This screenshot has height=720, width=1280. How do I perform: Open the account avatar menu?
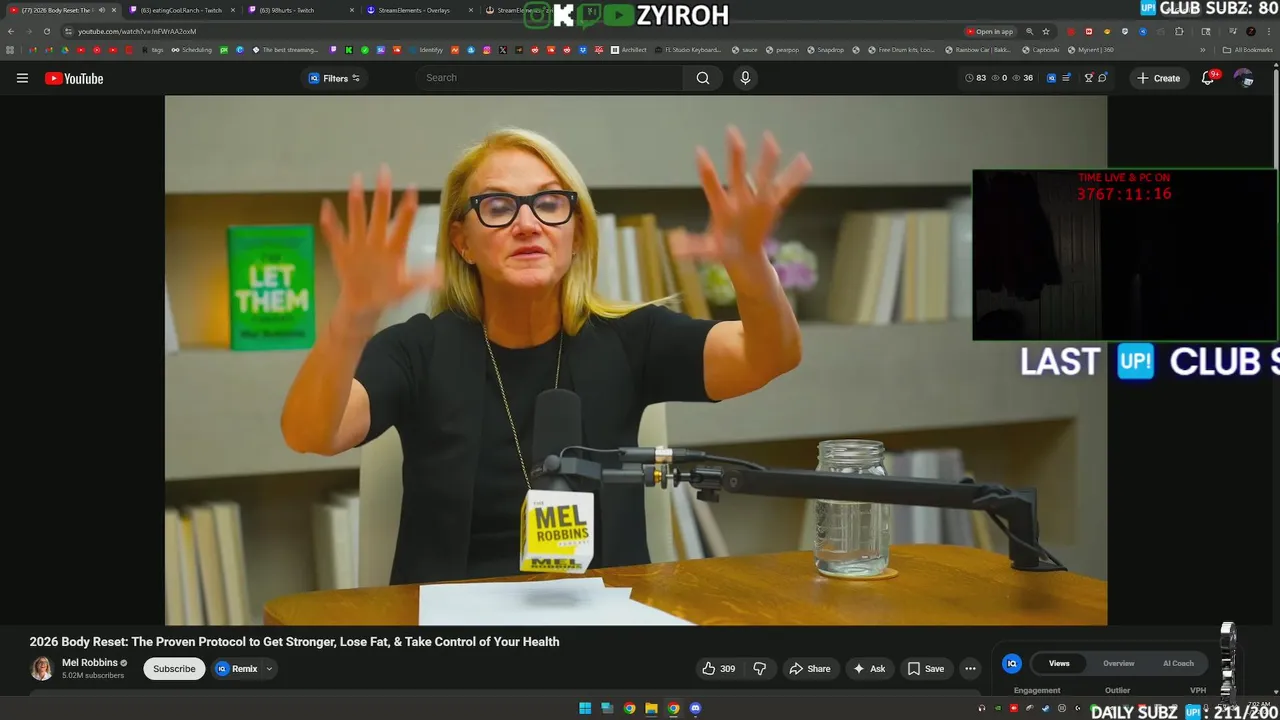(x=1243, y=78)
